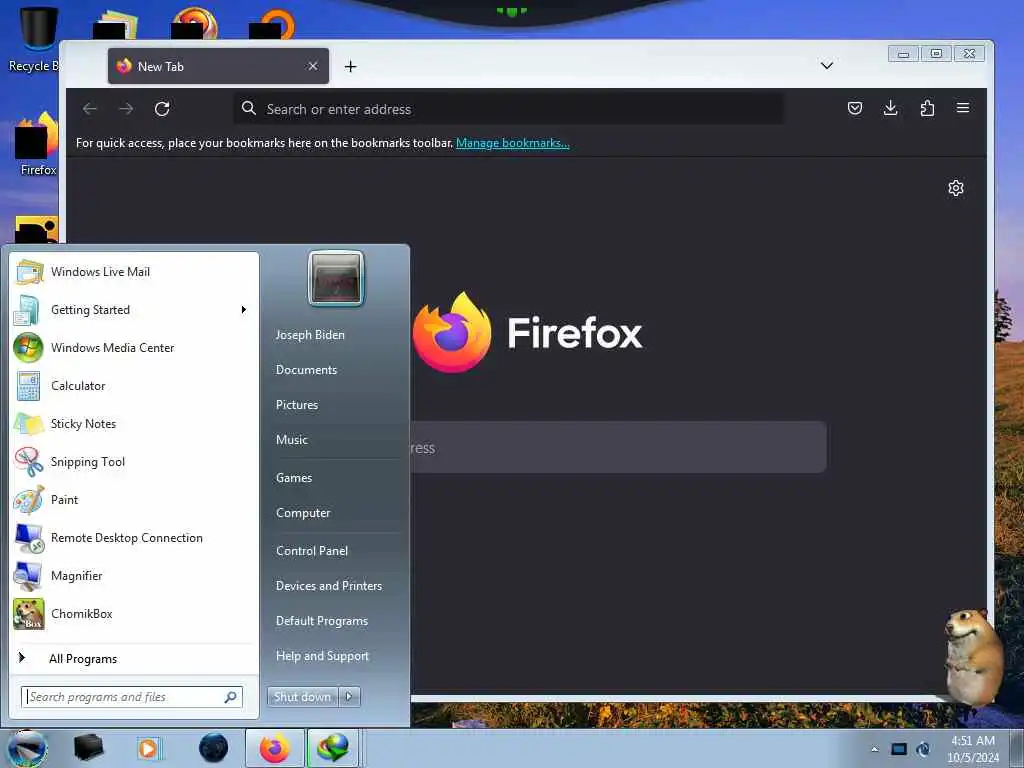The width and height of the screenshot is (1024, 768).
Task: Switch to Firefox taskbar button
Action: (274, 748)
